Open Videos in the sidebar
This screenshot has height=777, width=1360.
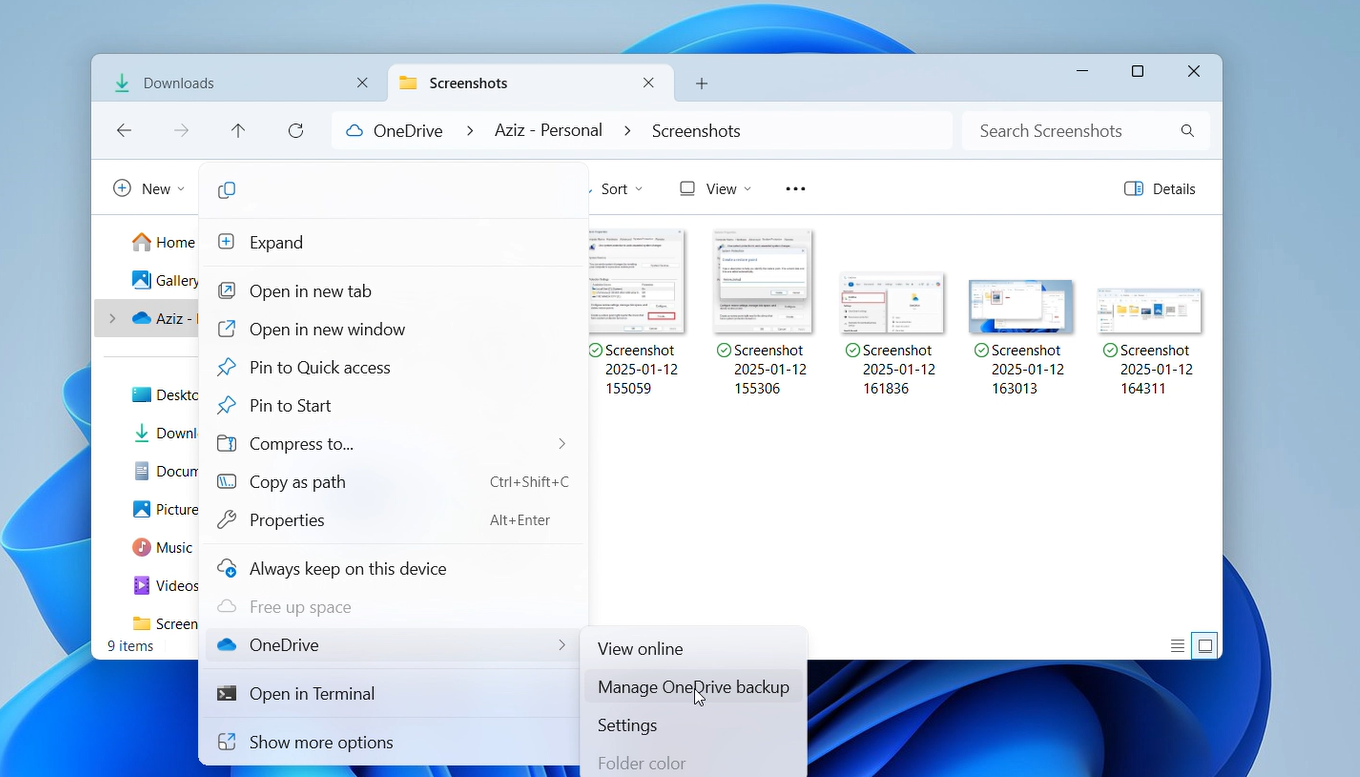tap(165, 585)
